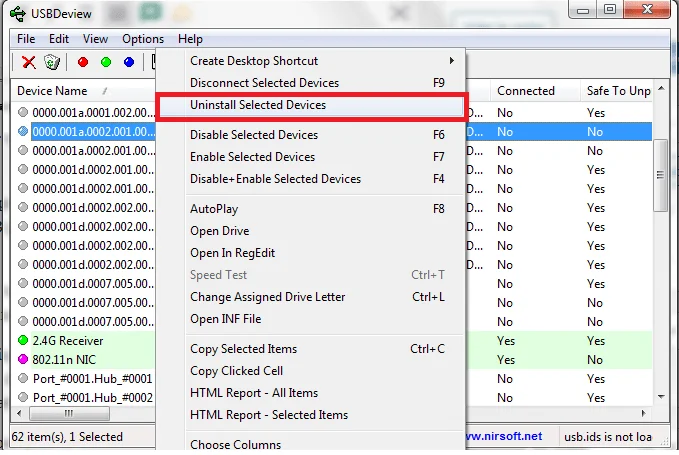679x455 pixels.
Task: Choose HTML Report - All Items
Action: click(254, 393)
